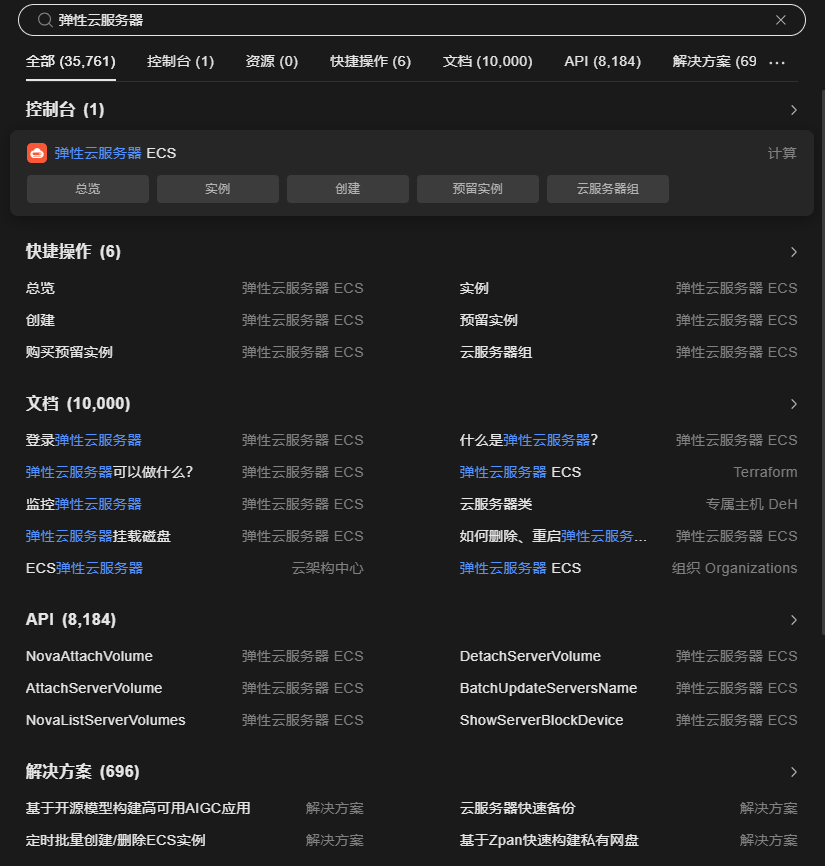Image resolution: width=825 pixels, height=866 pixels.
Task: Expand the 解决方案 (696) section chevron
Action: click(794, 772)
